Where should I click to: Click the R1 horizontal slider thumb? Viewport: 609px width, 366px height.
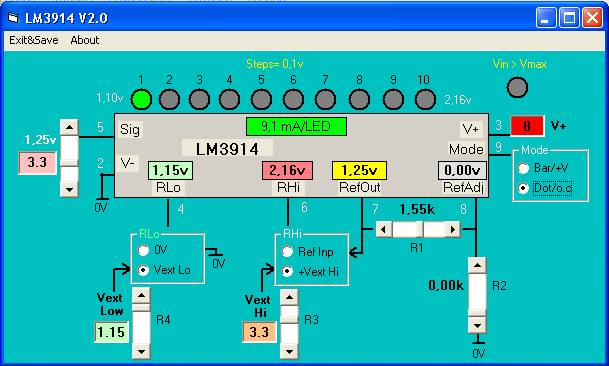click(x=419, y=230)
